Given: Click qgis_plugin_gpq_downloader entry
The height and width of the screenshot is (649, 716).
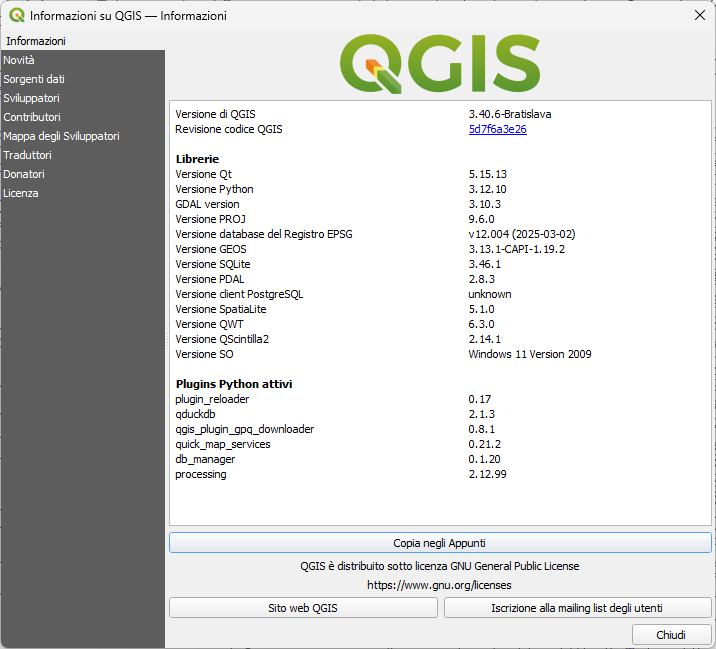Looking at the screenshot, I should [245, 429].
